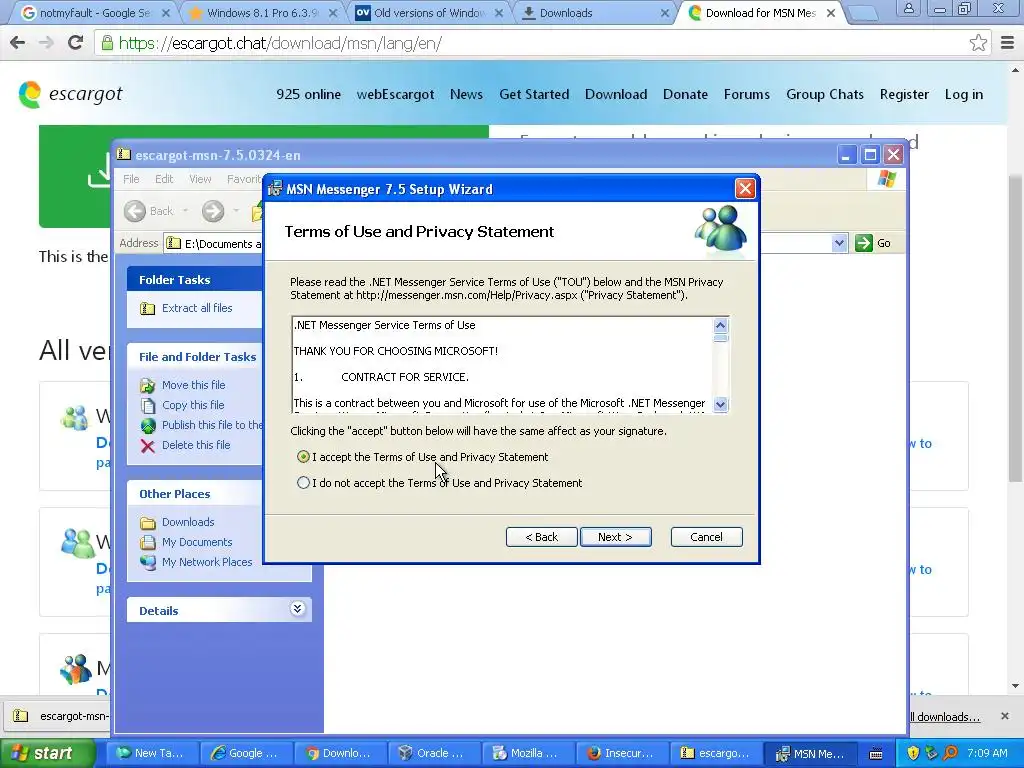Open Forums nav link

(746, 95)
